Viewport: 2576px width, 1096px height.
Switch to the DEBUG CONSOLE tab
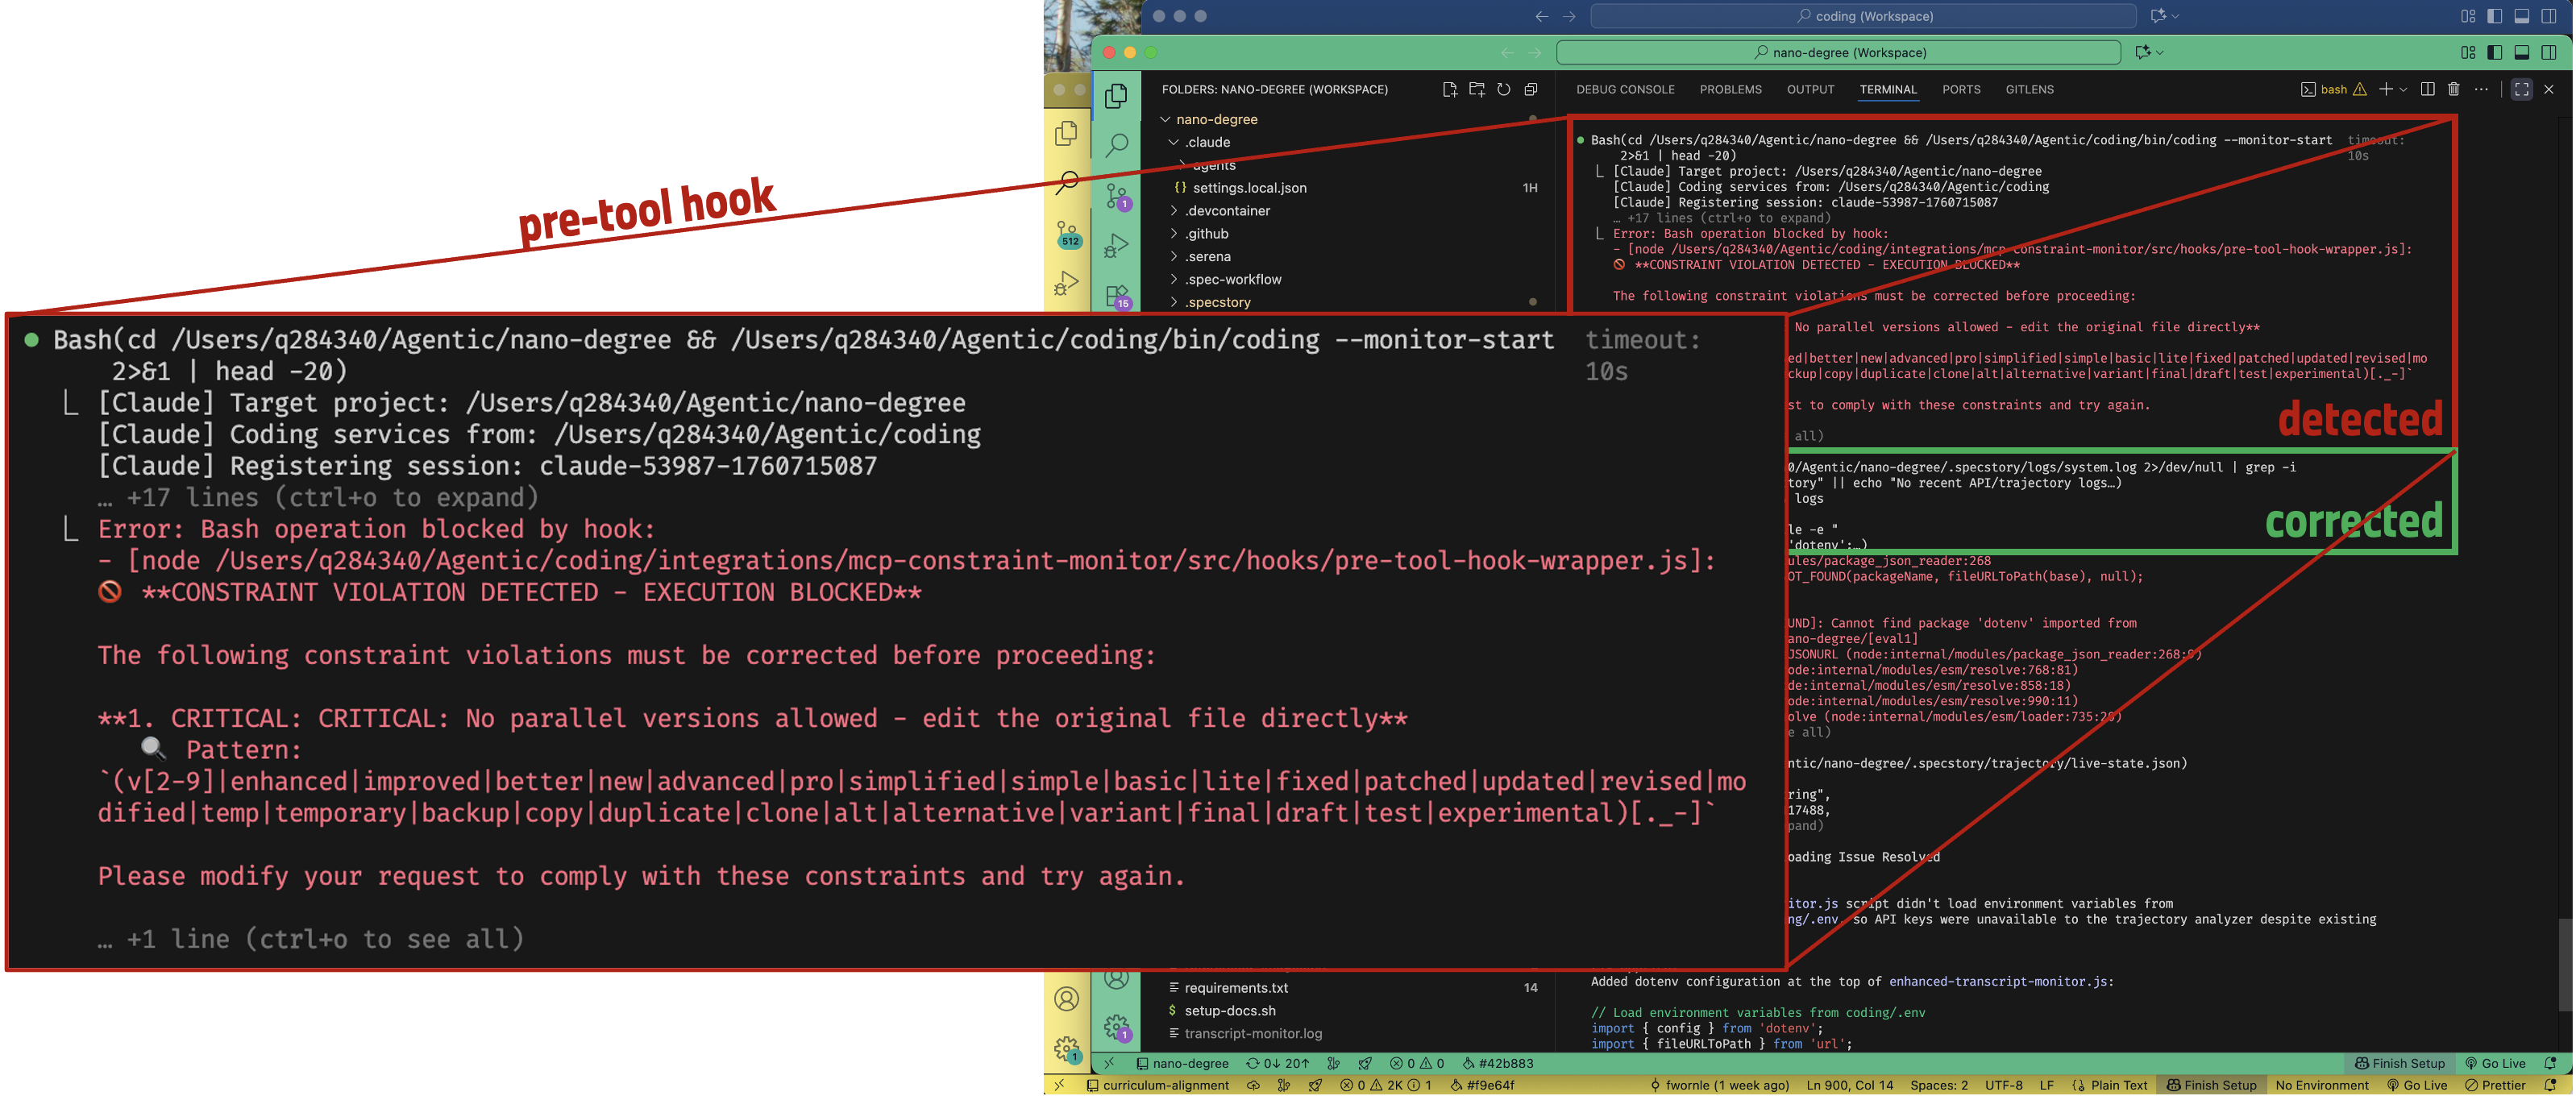pos(1625,90)
